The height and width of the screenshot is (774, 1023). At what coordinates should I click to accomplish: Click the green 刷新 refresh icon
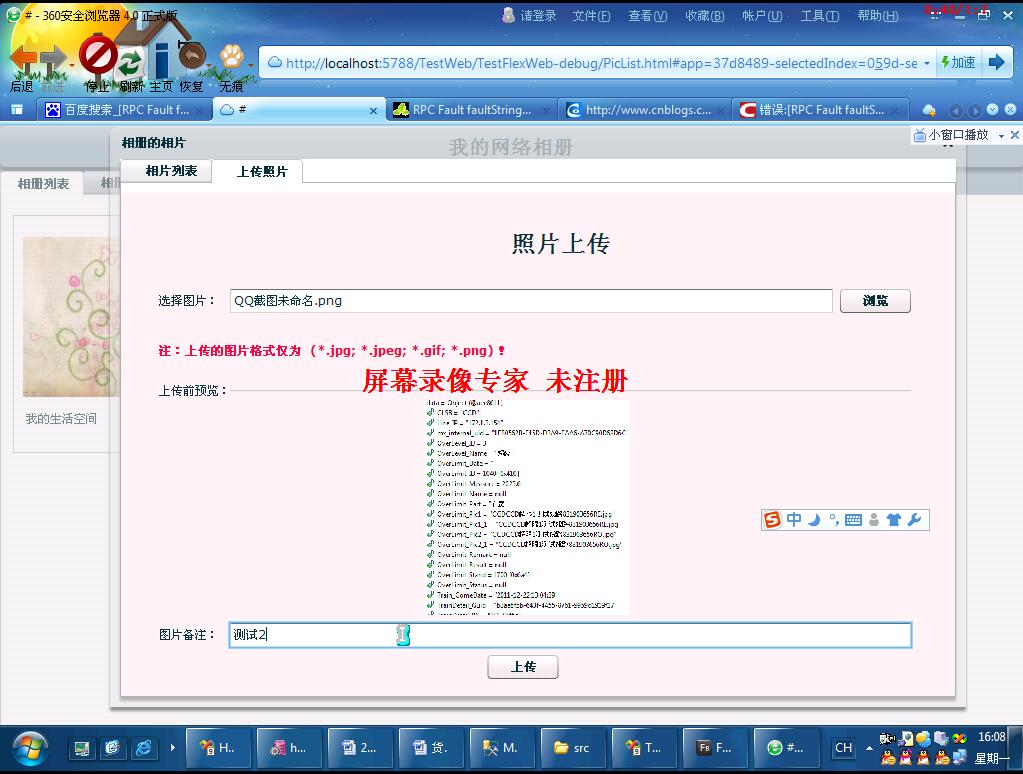(130, 62)
